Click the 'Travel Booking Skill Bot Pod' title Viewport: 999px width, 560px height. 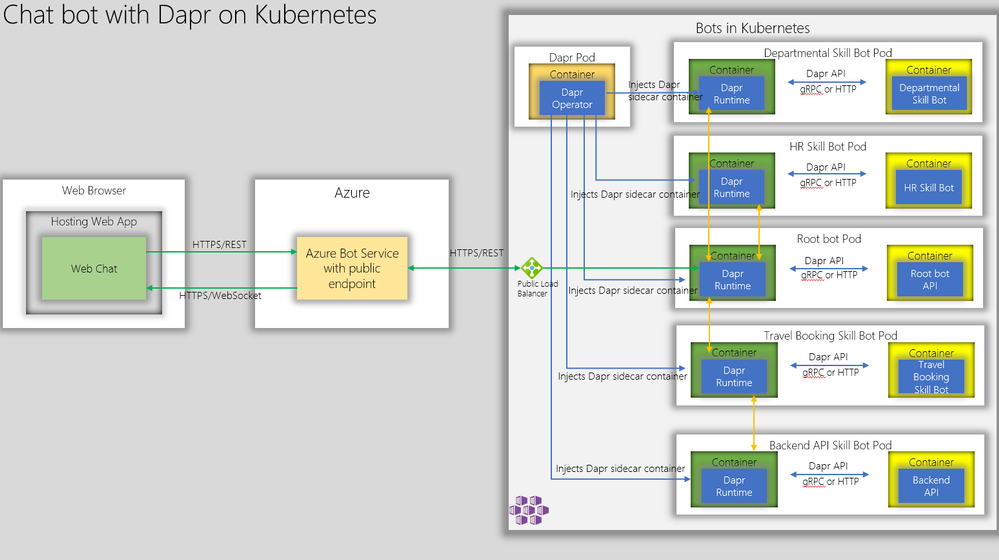(830, 336)
